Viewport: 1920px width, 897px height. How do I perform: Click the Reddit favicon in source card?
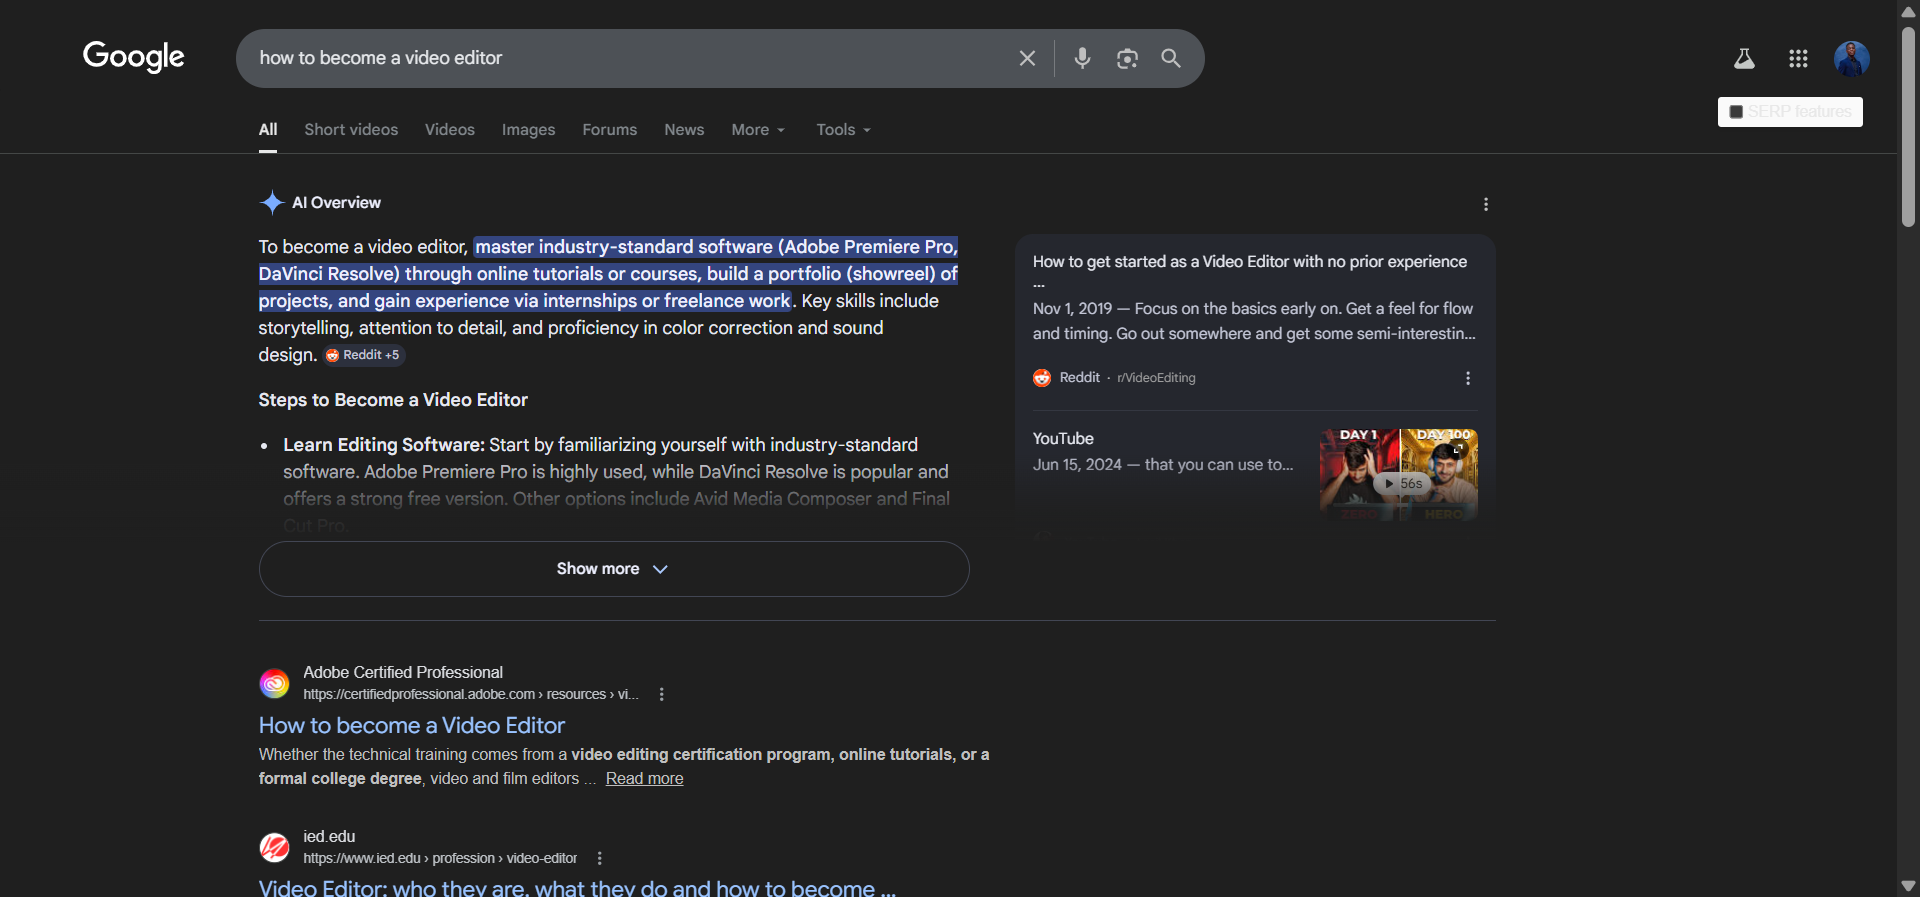pyautogui.click(x=1042, y=378)
